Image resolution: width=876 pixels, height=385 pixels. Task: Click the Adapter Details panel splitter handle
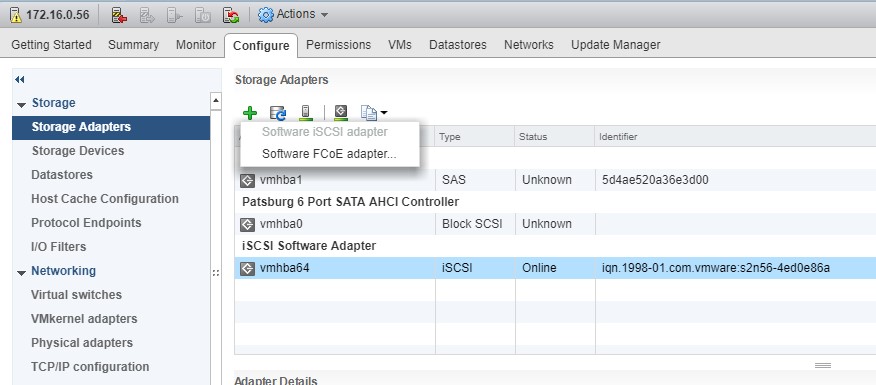point(822,365)
